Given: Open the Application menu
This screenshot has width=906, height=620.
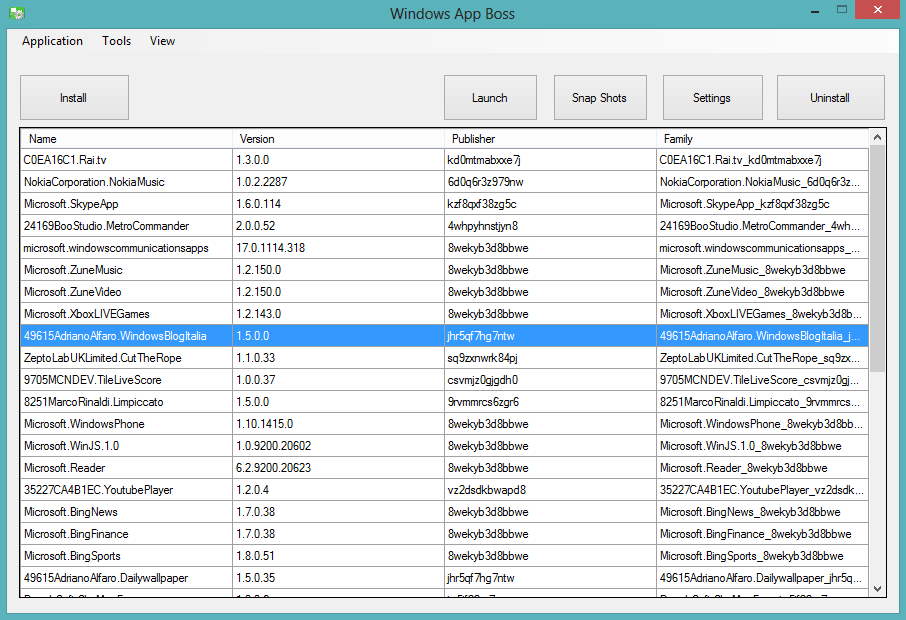Looking at the screenshot, I should tap(53, 41).
